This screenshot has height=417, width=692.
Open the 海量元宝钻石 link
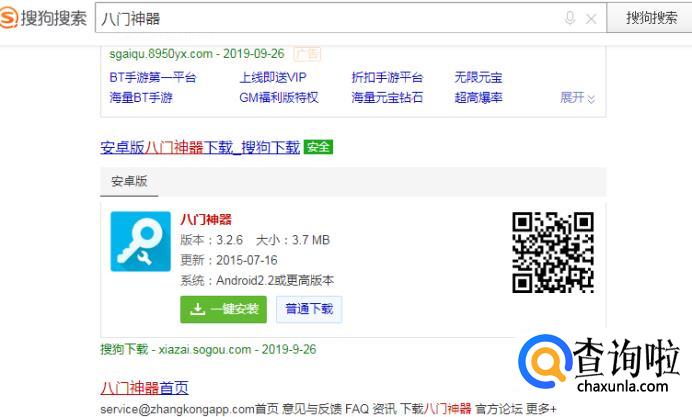[x=387, y=98]
